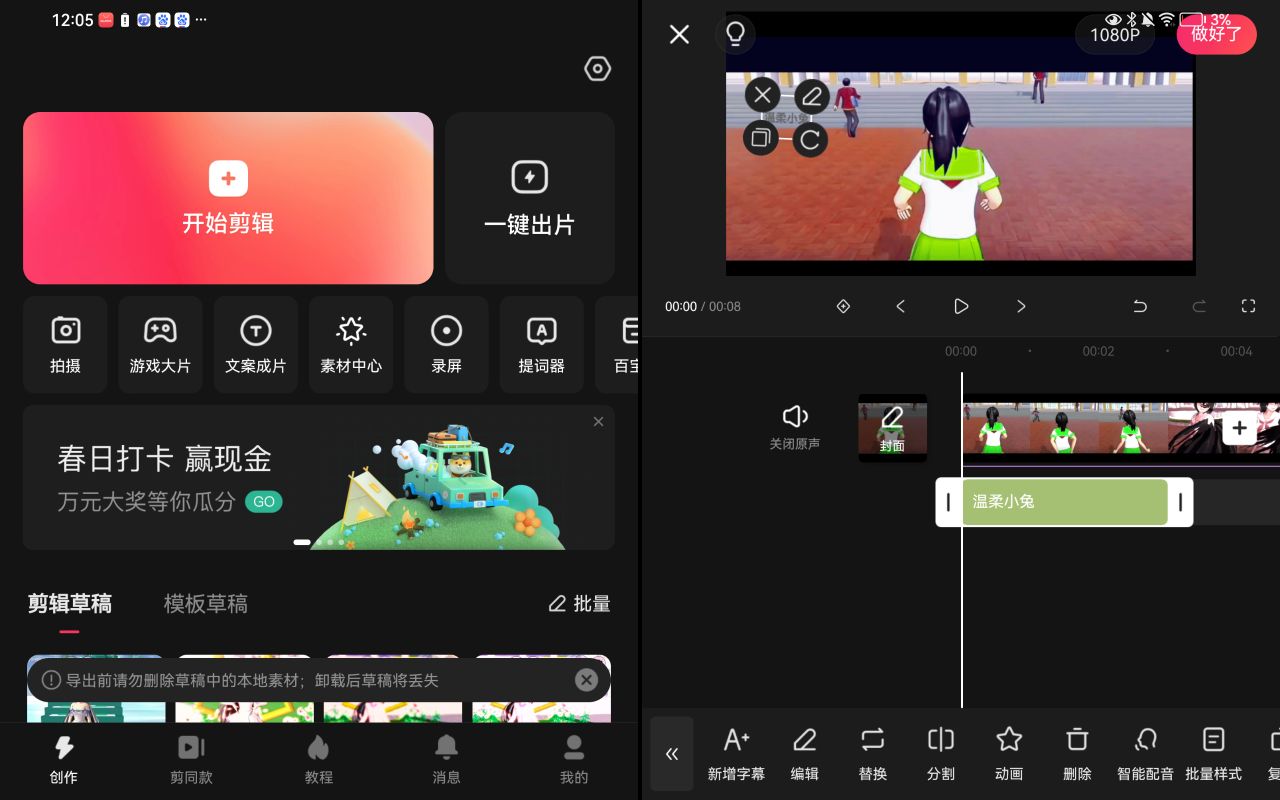1280x800 pixels.
Task: Toggle 关闭原声 mute original audio
Action: point(795,427)
